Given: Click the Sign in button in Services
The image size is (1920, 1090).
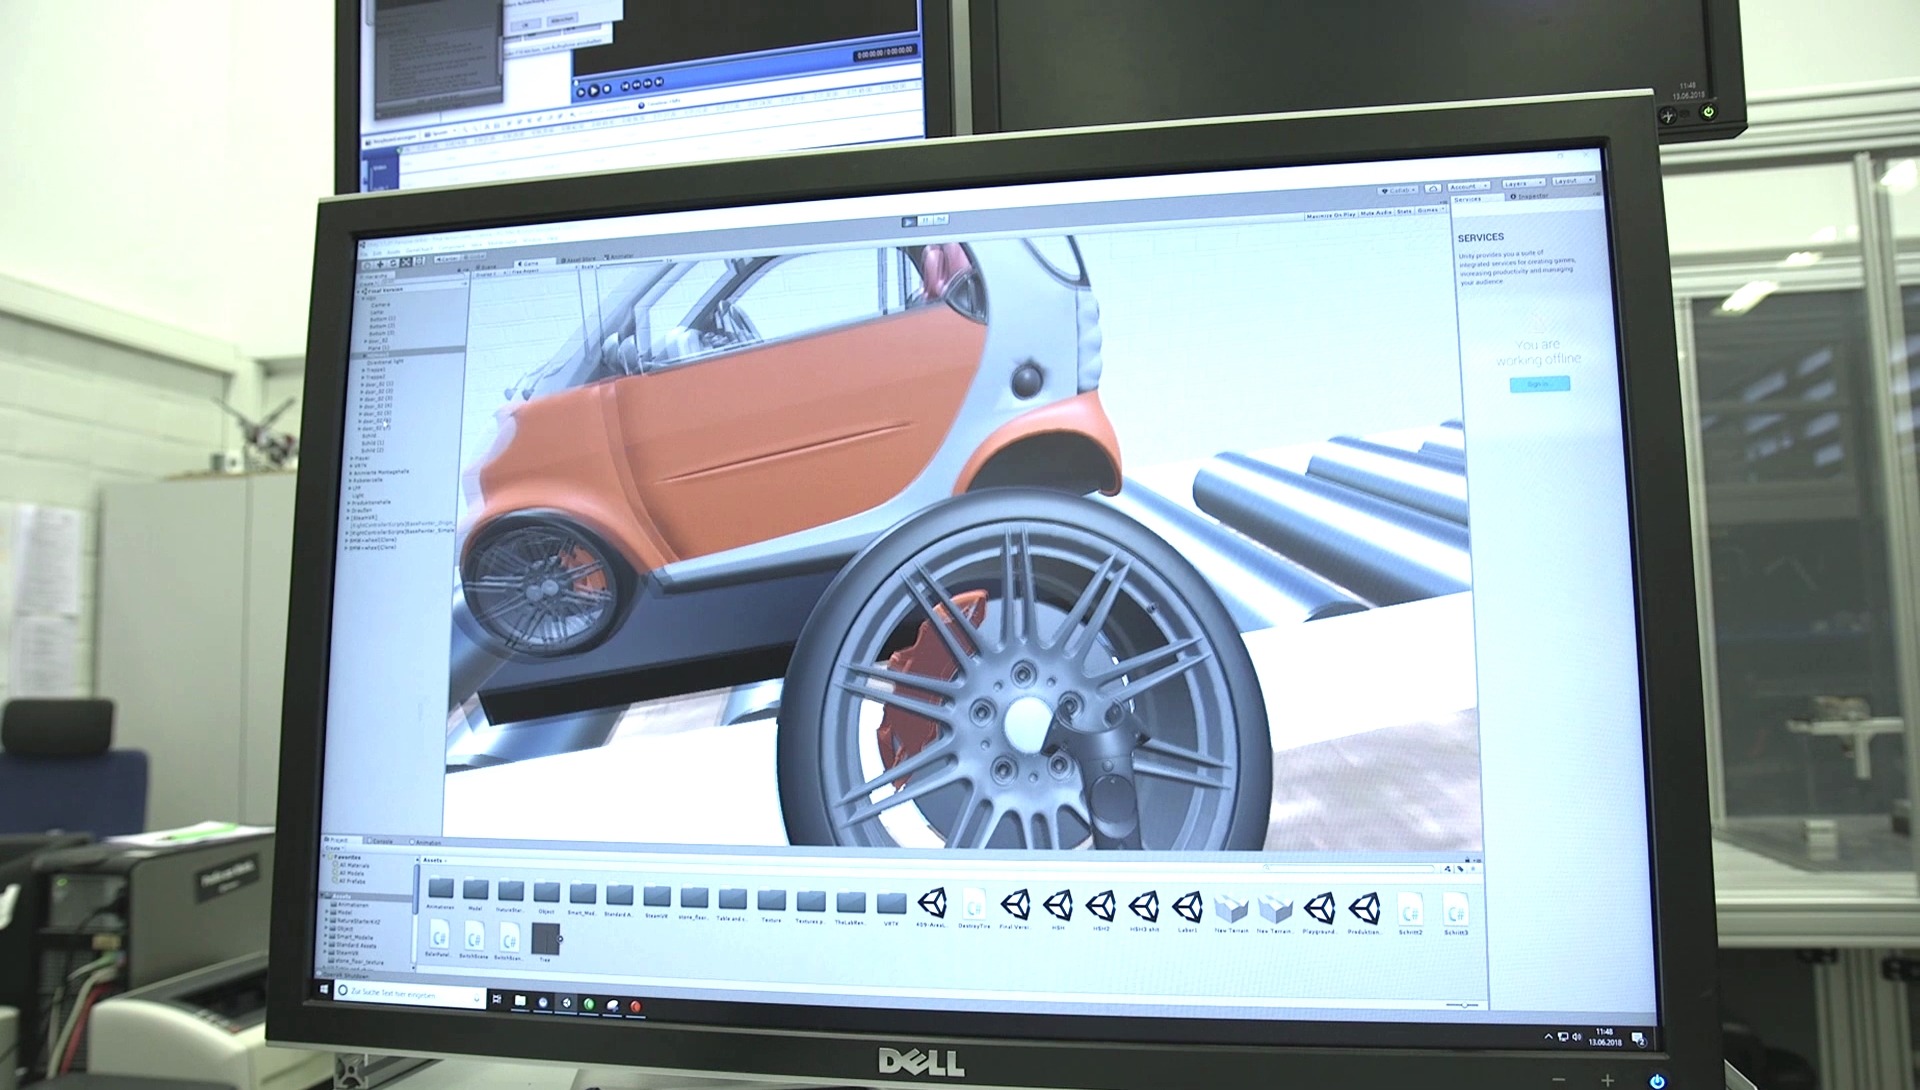Looking at the screenshot, I should pyautogui.click(x=1538, y=384).
